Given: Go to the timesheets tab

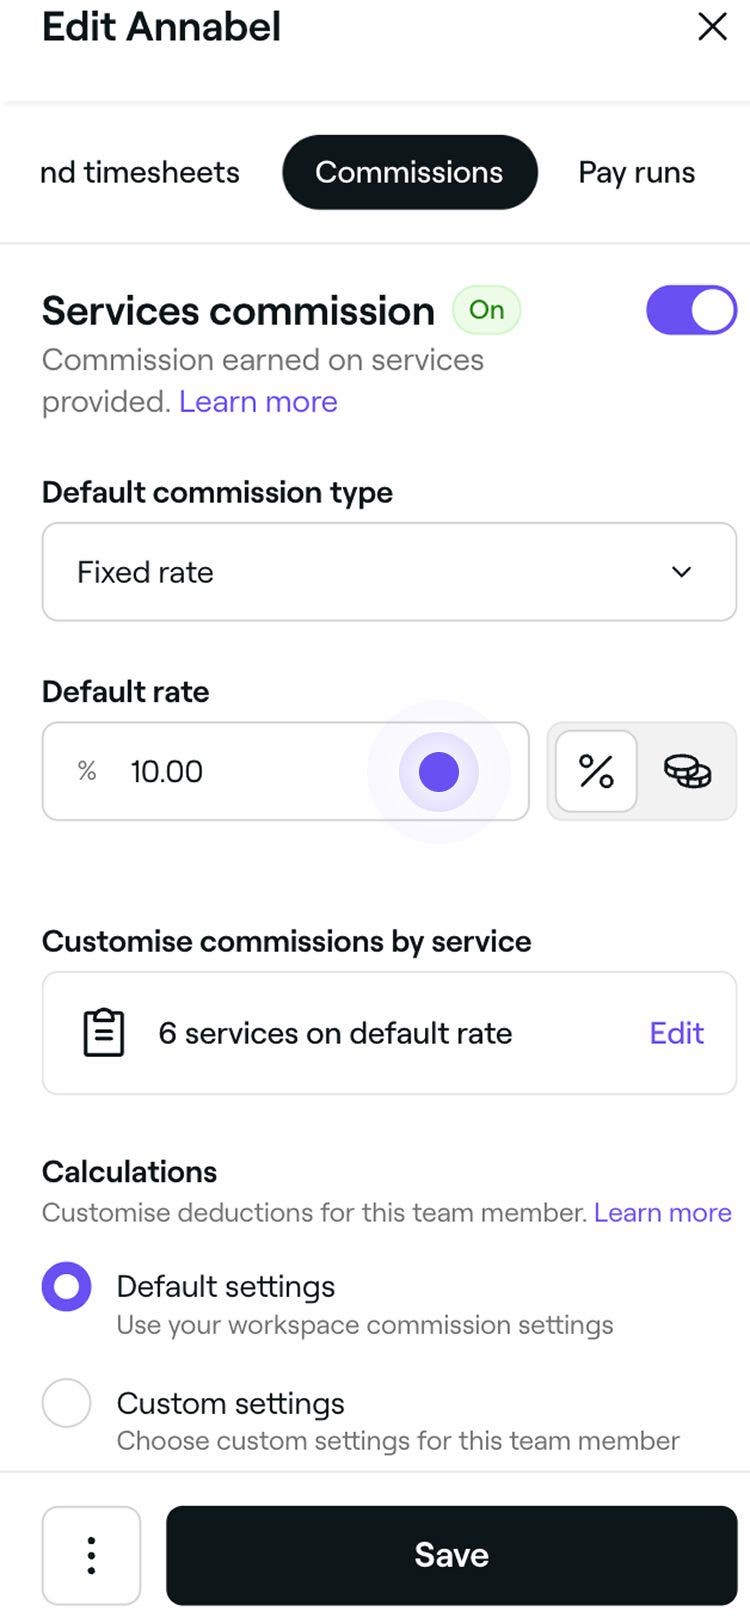Looking at the screenshot, I should 140,172.
